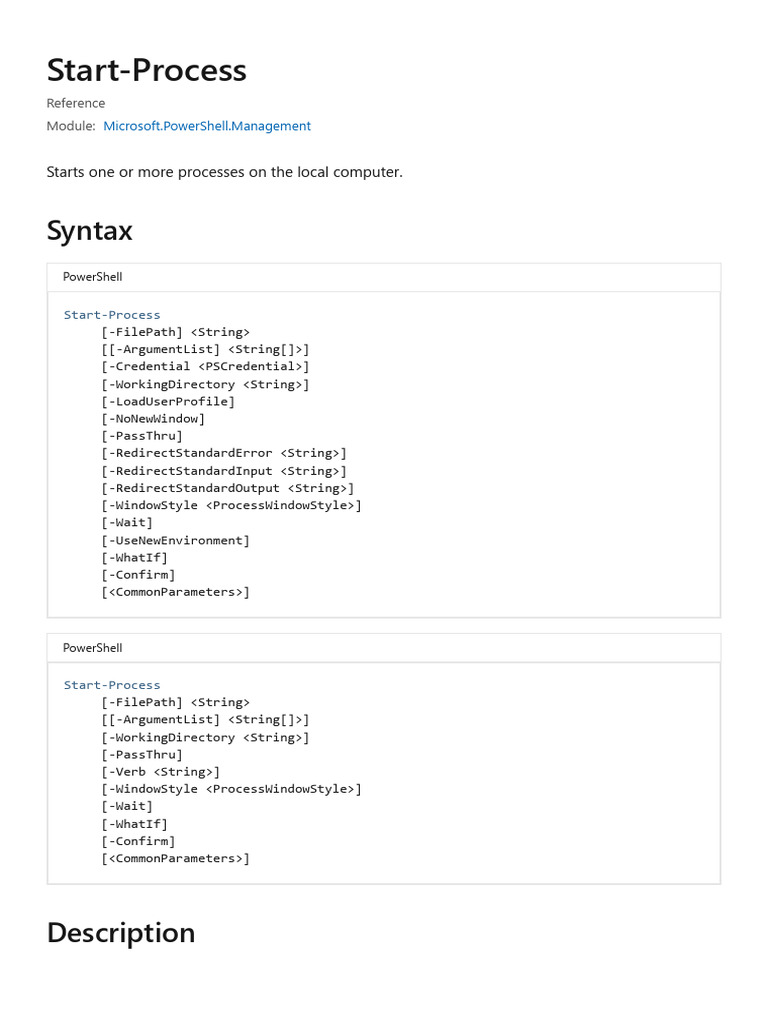Click the Module label text
Image resolution: width=768 pixels, height=1024 pixels.
click(70, 126)
